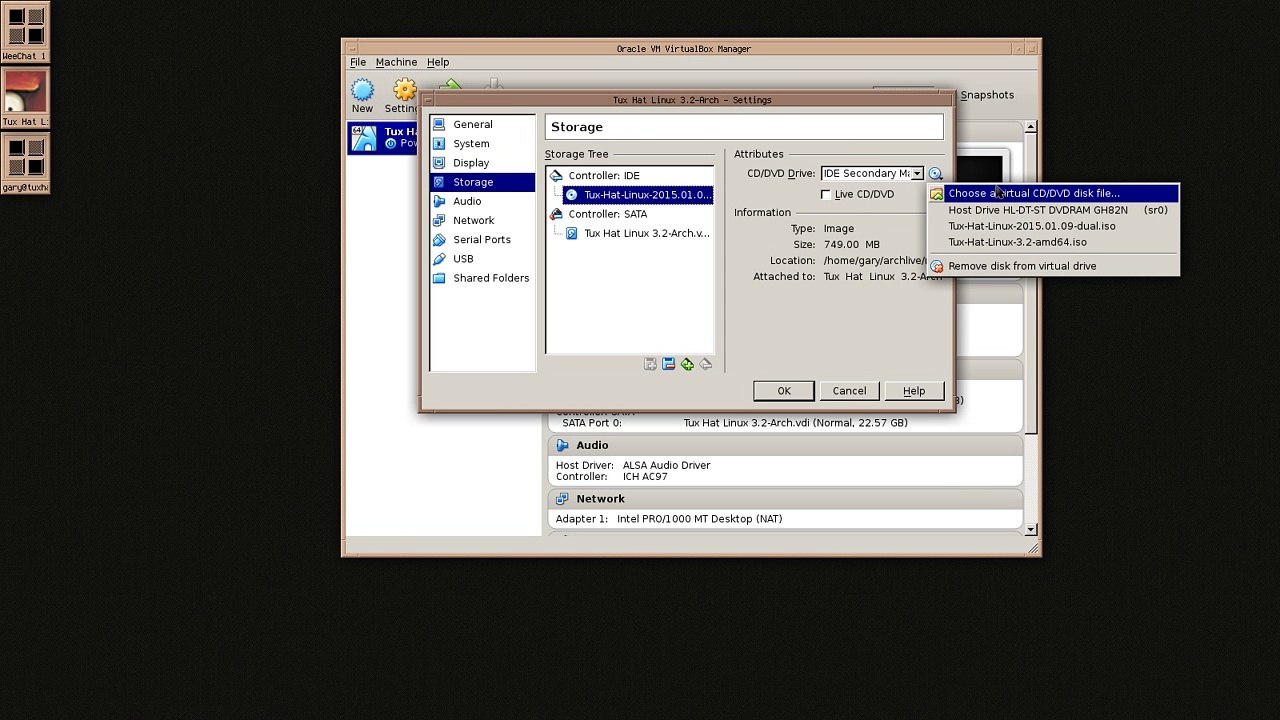Viewport: 1280px width, 720px height.
Task: Select Network category icon
Action: click(439, 220)
